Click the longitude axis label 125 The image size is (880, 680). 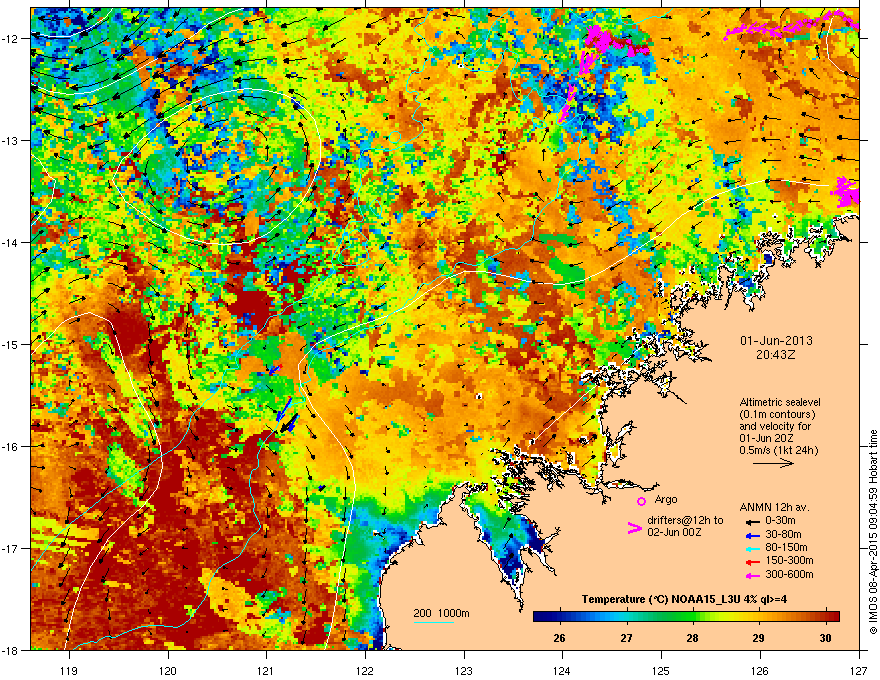tap(661, 671)
